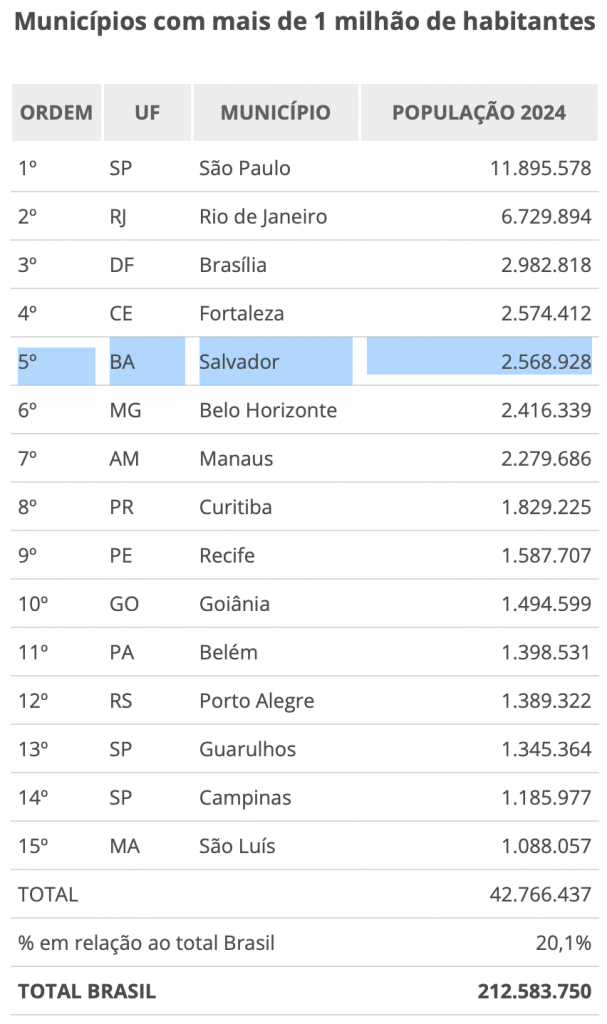Select the PE state code for Recife
This screenshot has width=607, height=1024.
click(x=121, y=555)
